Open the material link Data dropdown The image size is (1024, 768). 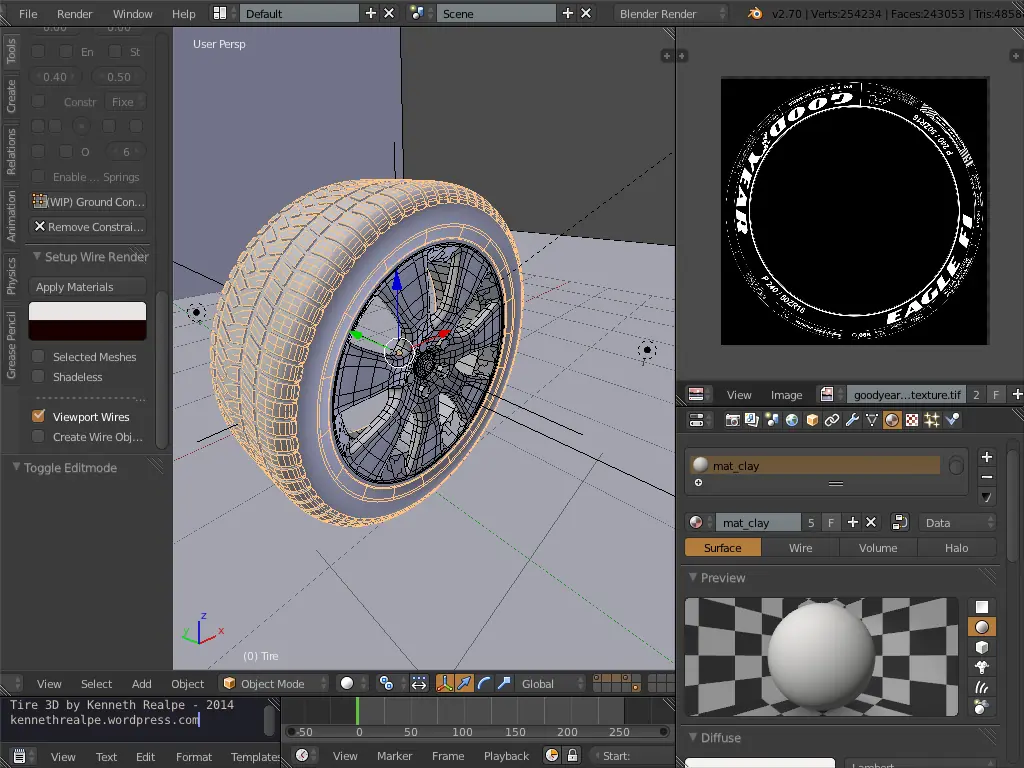957,522
